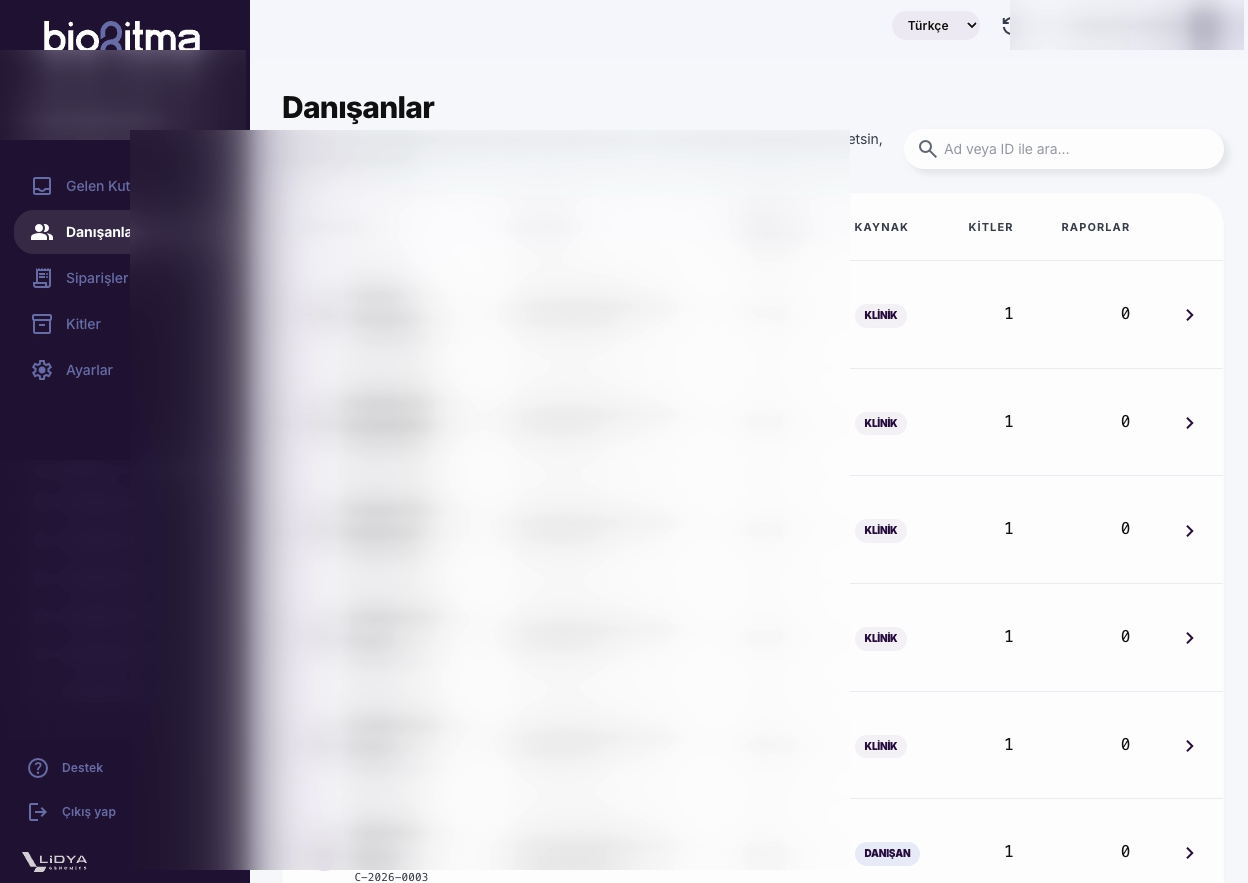Image resolution: width=1248 pixels, height=883 pixels.
Task: Click the Destek question mark icon
Action: [38, 768]
